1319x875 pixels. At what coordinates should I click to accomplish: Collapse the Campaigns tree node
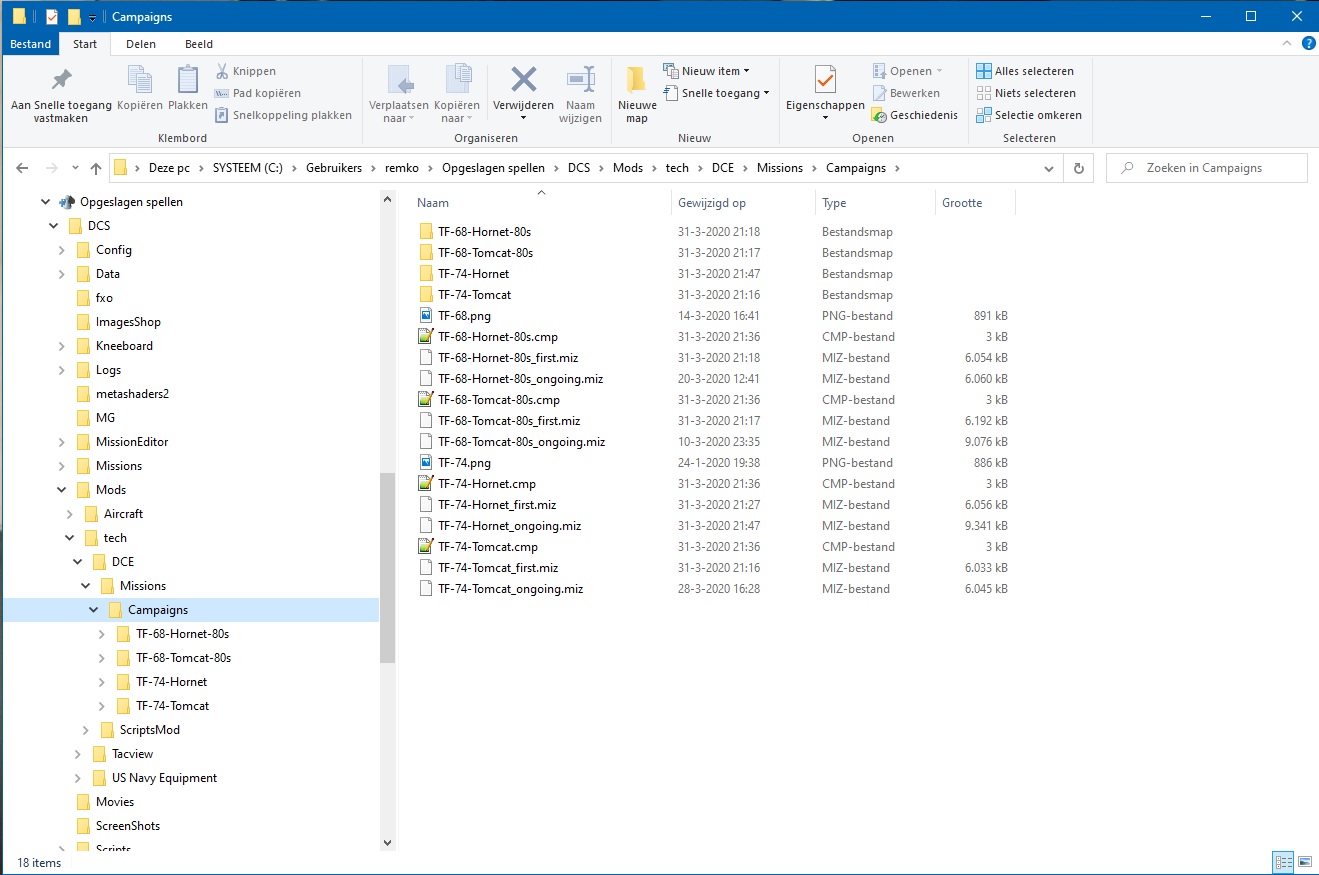point(94,610)
